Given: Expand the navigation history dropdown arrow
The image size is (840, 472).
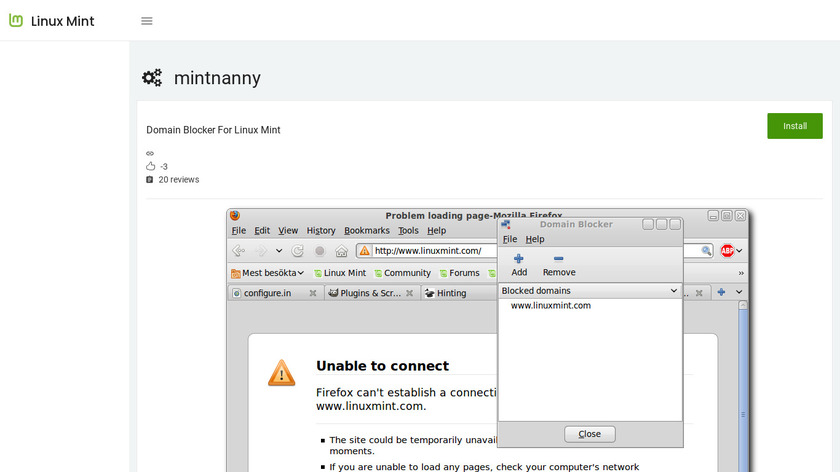Looking at the screenshot, I should pos(279,251).
